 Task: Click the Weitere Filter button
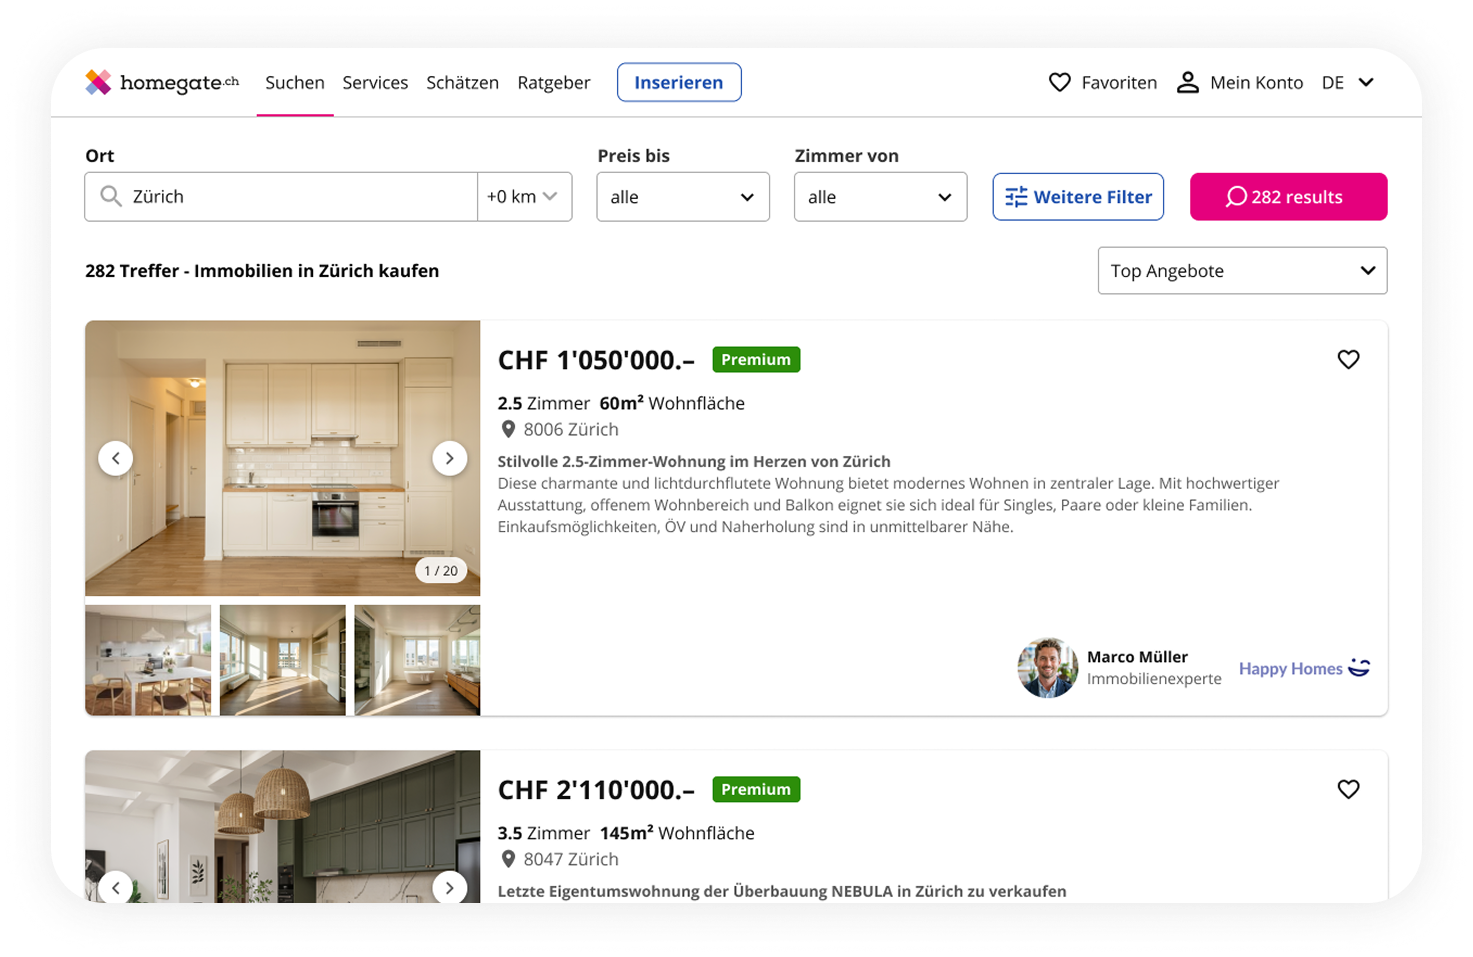tap(1078, 197)
